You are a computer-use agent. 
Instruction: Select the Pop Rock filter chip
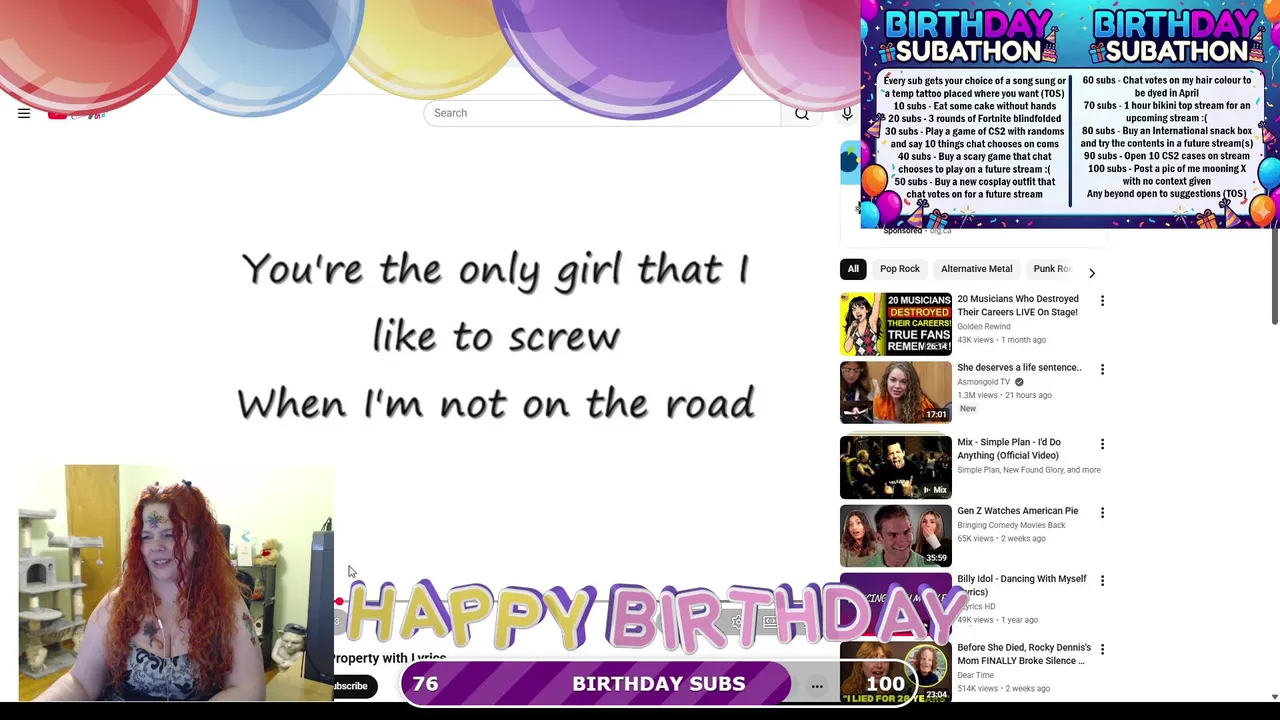(900, 269)
